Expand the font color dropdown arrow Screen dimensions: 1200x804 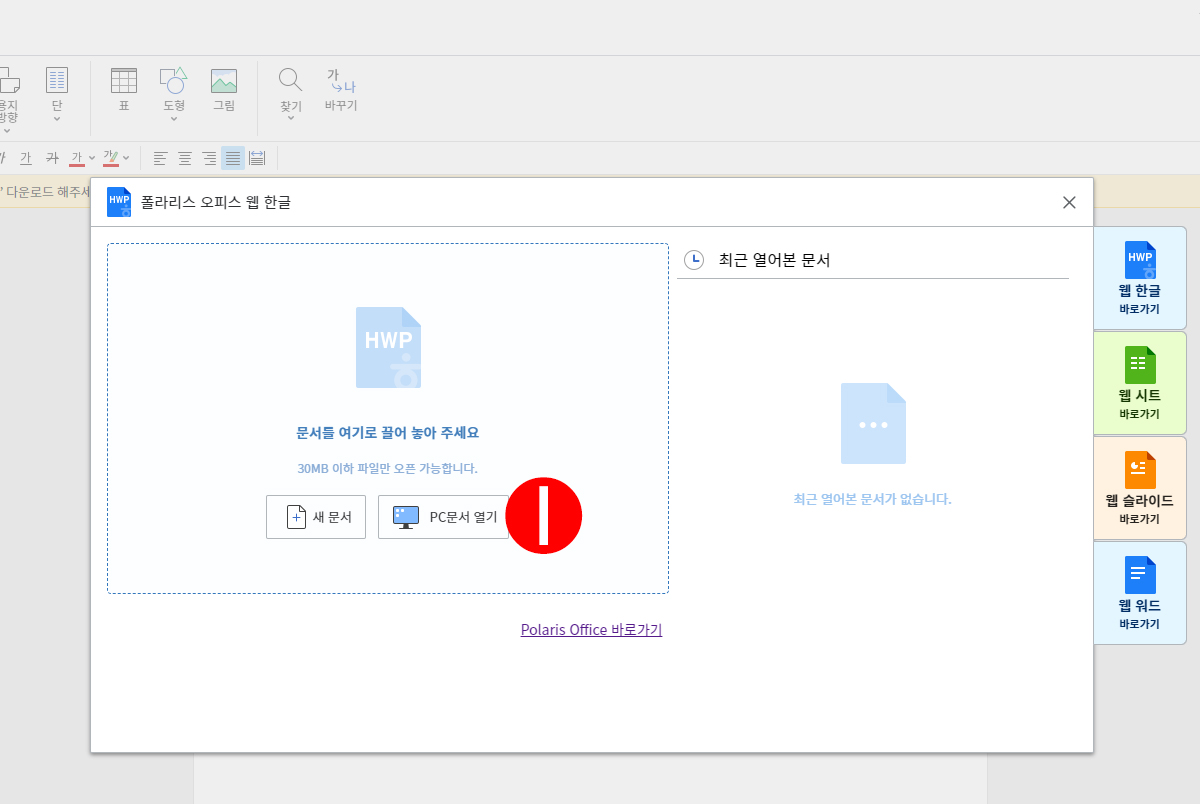coord(92,158)
